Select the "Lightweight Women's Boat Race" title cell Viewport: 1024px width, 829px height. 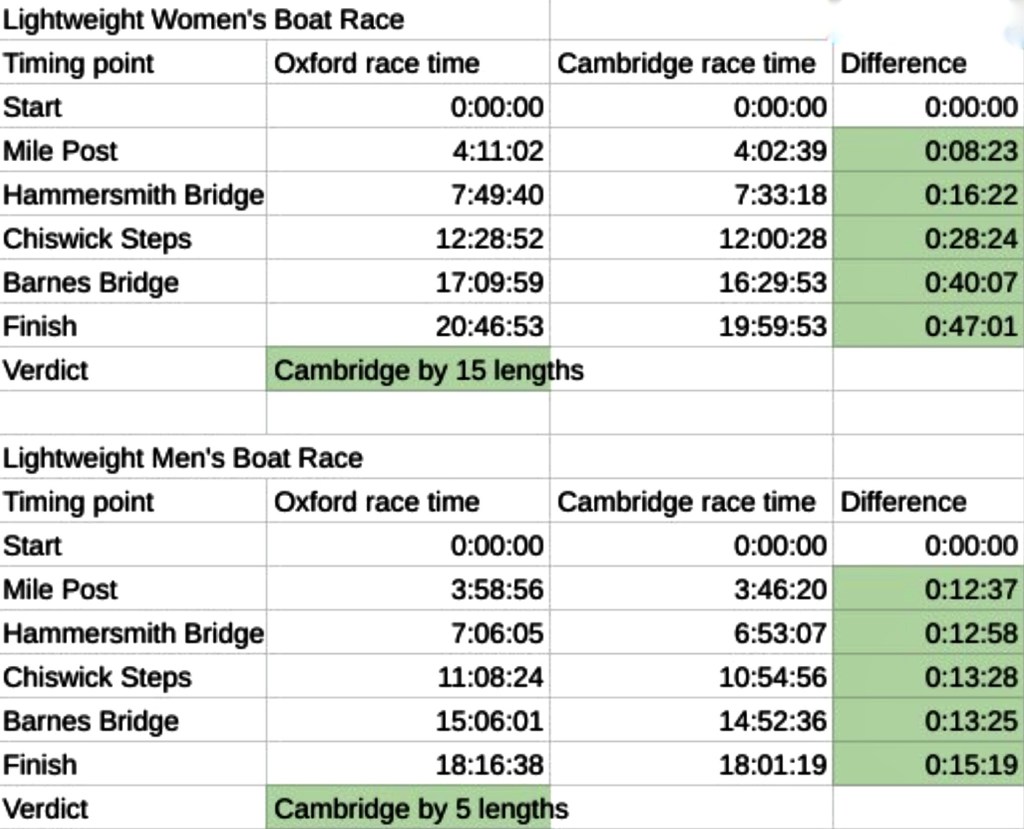point(204,19)
